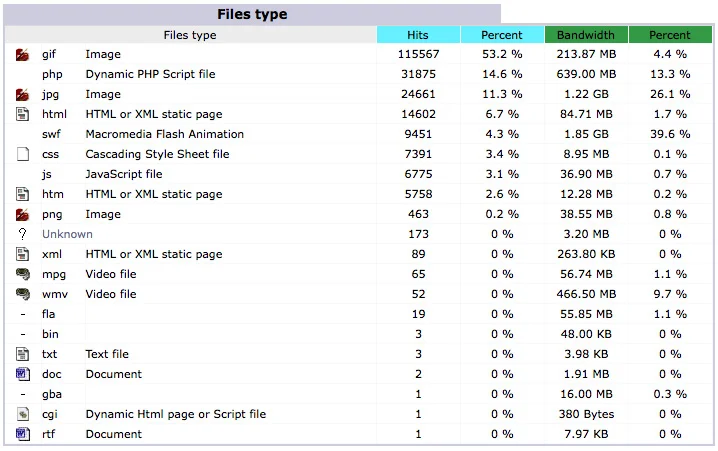This screenshot has height=451, width=718.
Task: Click the swf Macromedia Flash Animation row
Action: [x=164, y=135]
